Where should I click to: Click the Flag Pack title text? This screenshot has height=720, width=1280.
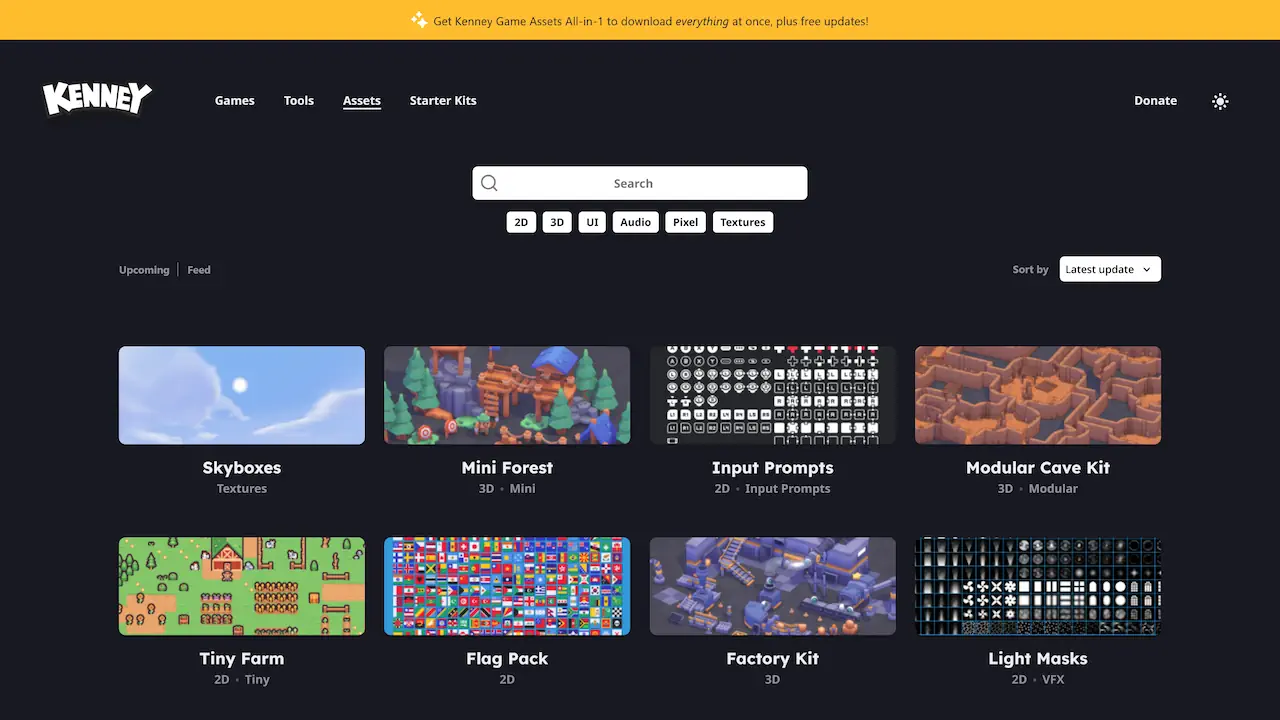[507, 658]
